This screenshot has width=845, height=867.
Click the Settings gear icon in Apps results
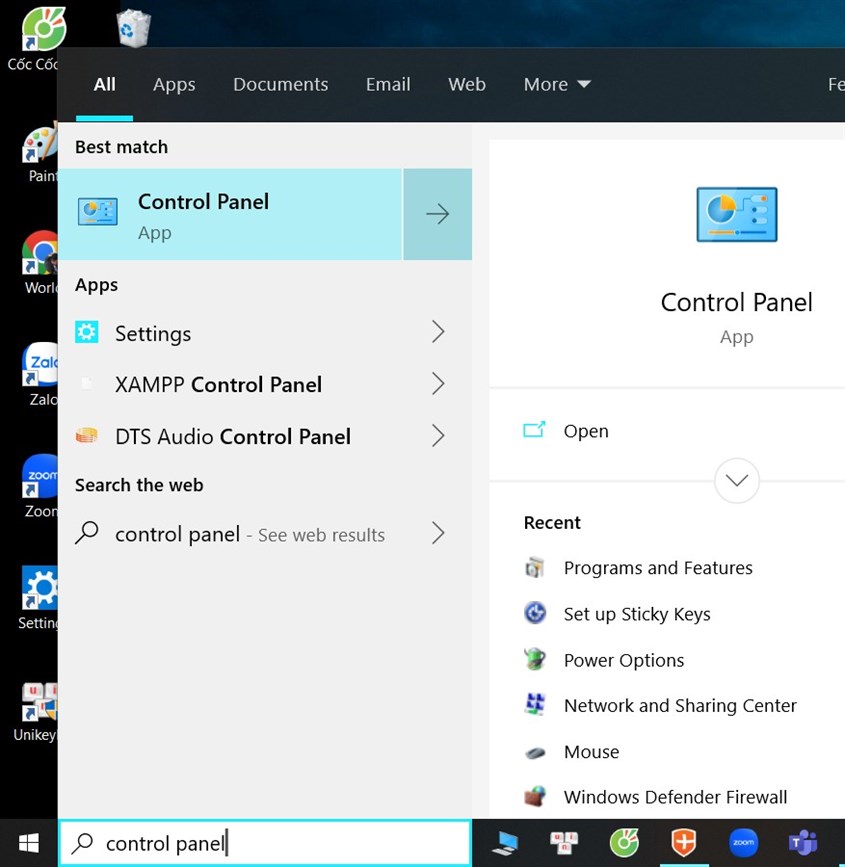(87, 332)
